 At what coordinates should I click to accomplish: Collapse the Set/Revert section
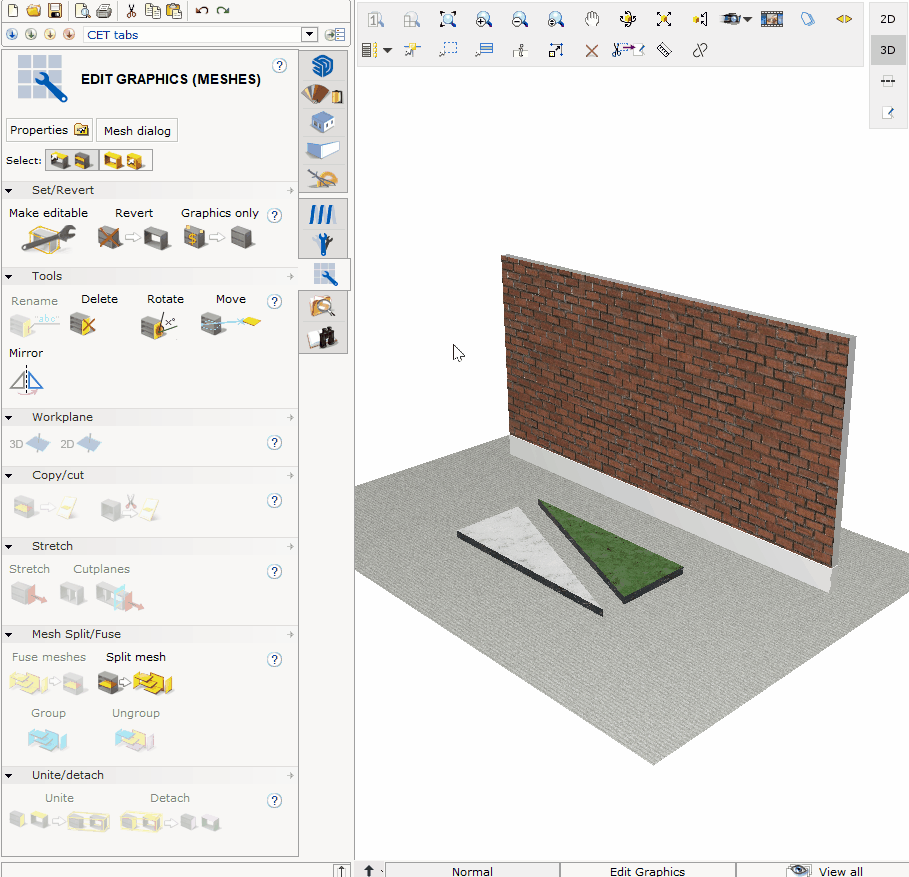[9, 190]
